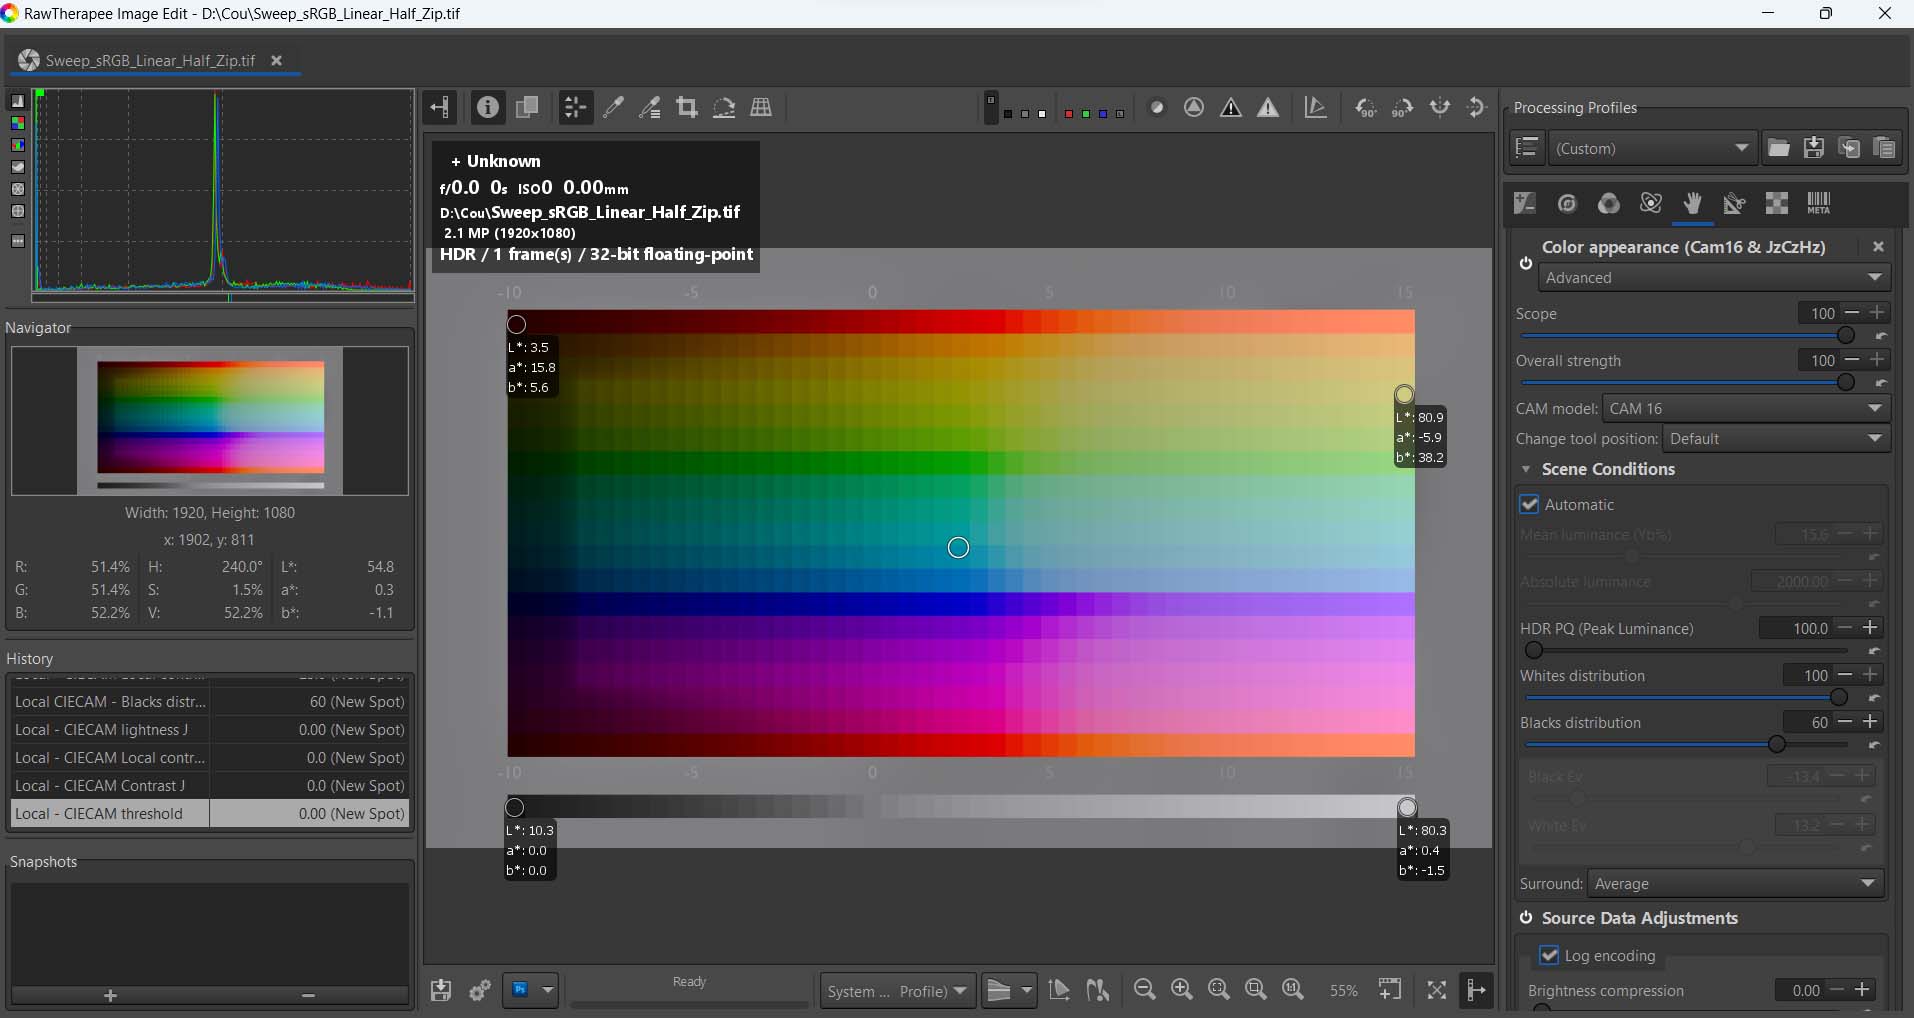1914x1018 pixels.
Task: Rotate the image 90 degrees counter-clockwise
Action: 1367,107
